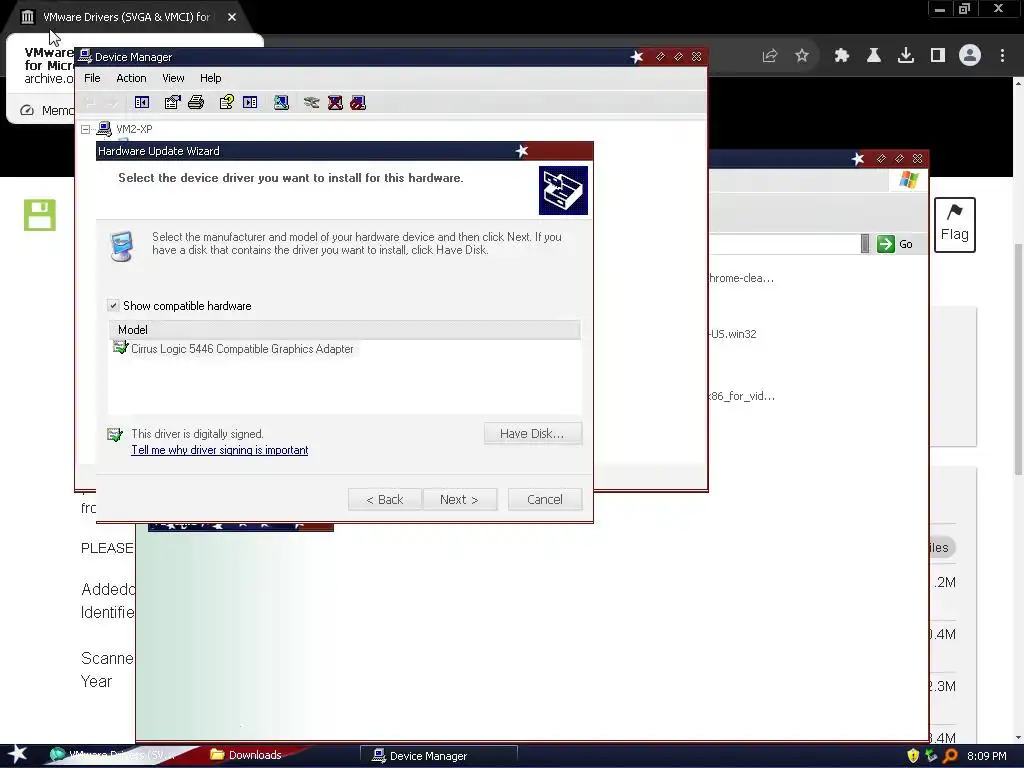Uncheck Show compatible hardware checkbox
The image size is (1024, 768).
[x=113, y=306]
